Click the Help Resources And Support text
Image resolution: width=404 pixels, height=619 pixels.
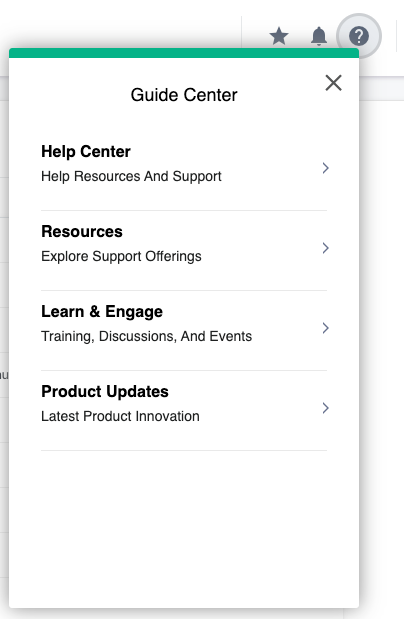[131, 176]
